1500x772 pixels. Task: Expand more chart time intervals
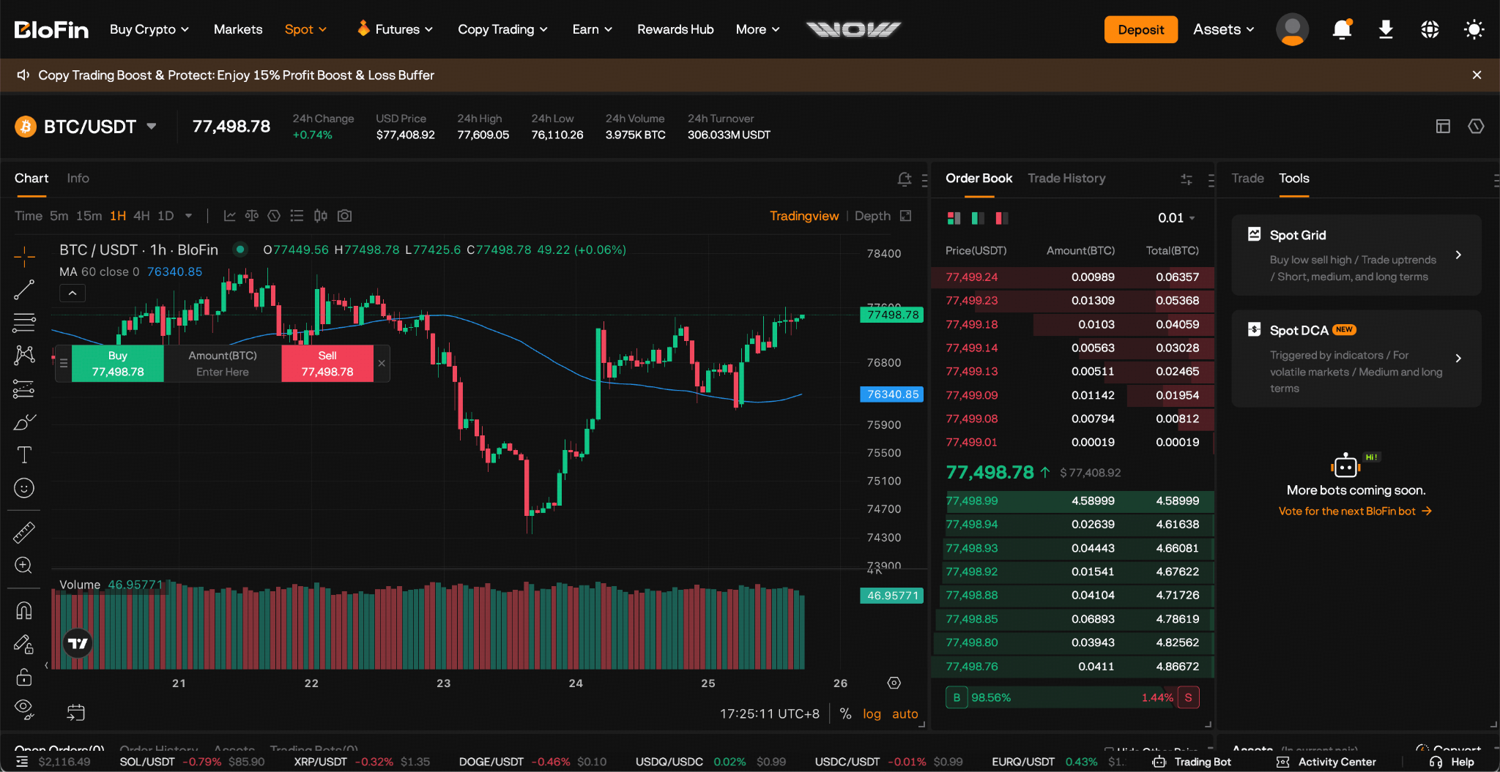click(188, 216)
